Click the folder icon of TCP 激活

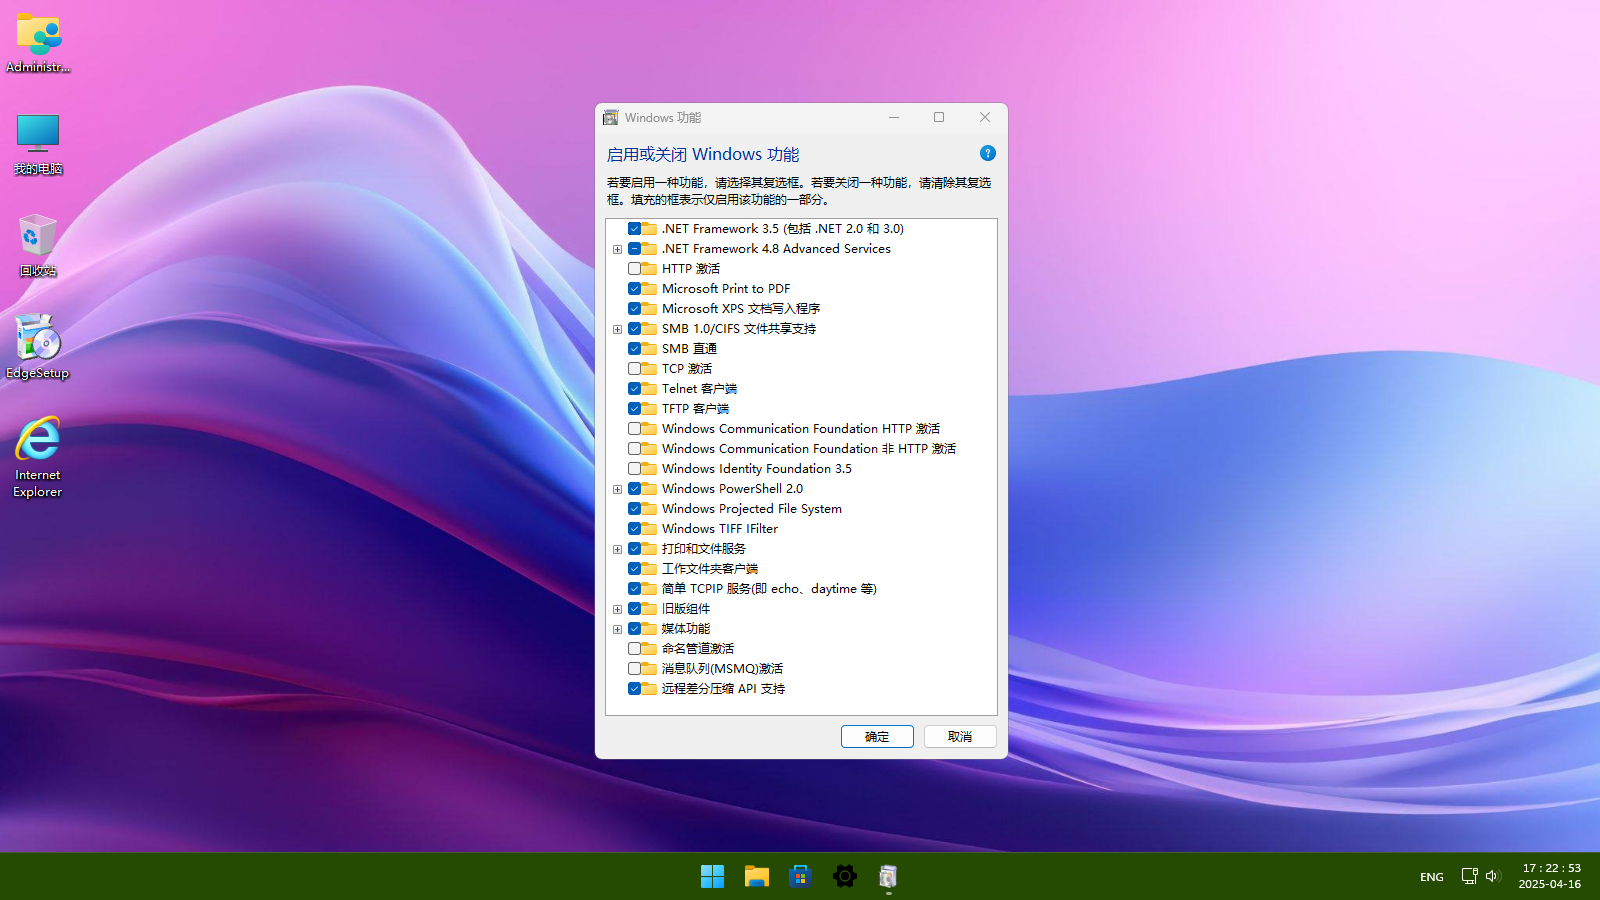coord(650,369)
